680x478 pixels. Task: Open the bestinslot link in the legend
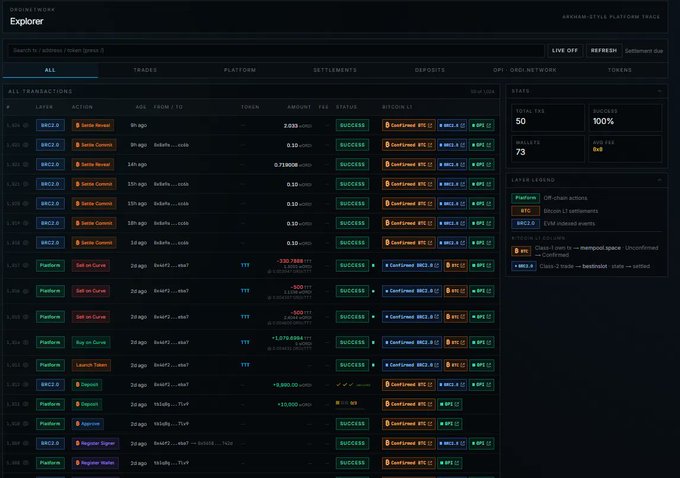click(x=595, y=266)
